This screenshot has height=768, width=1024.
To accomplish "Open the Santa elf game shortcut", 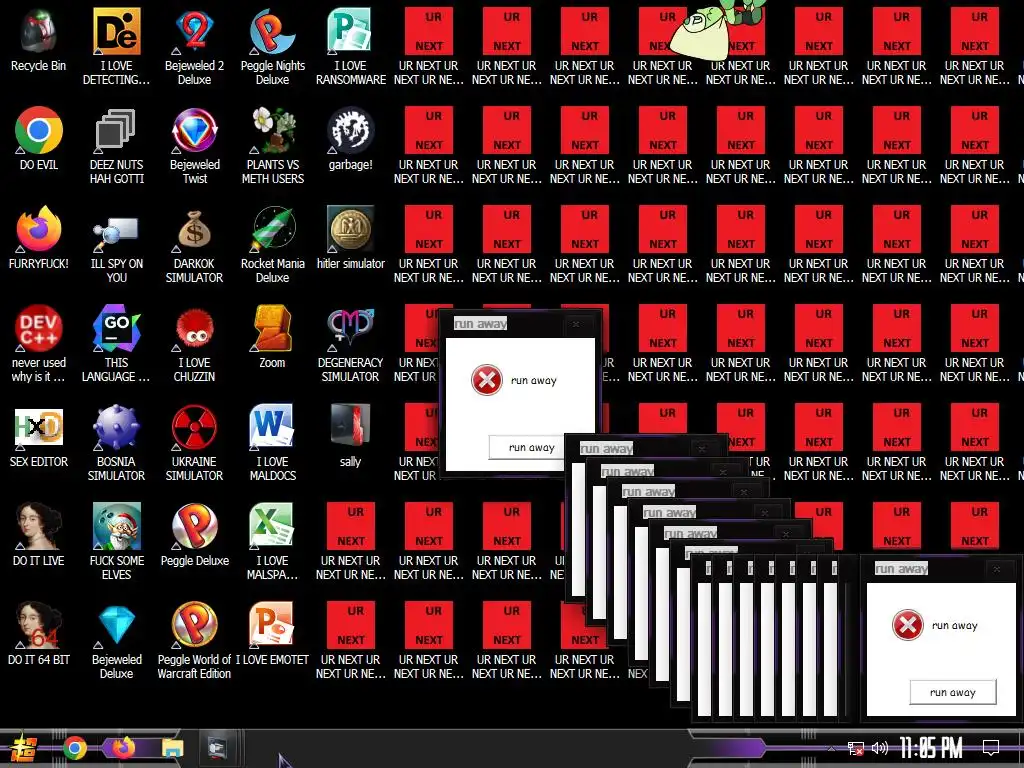I will point(116,526).
